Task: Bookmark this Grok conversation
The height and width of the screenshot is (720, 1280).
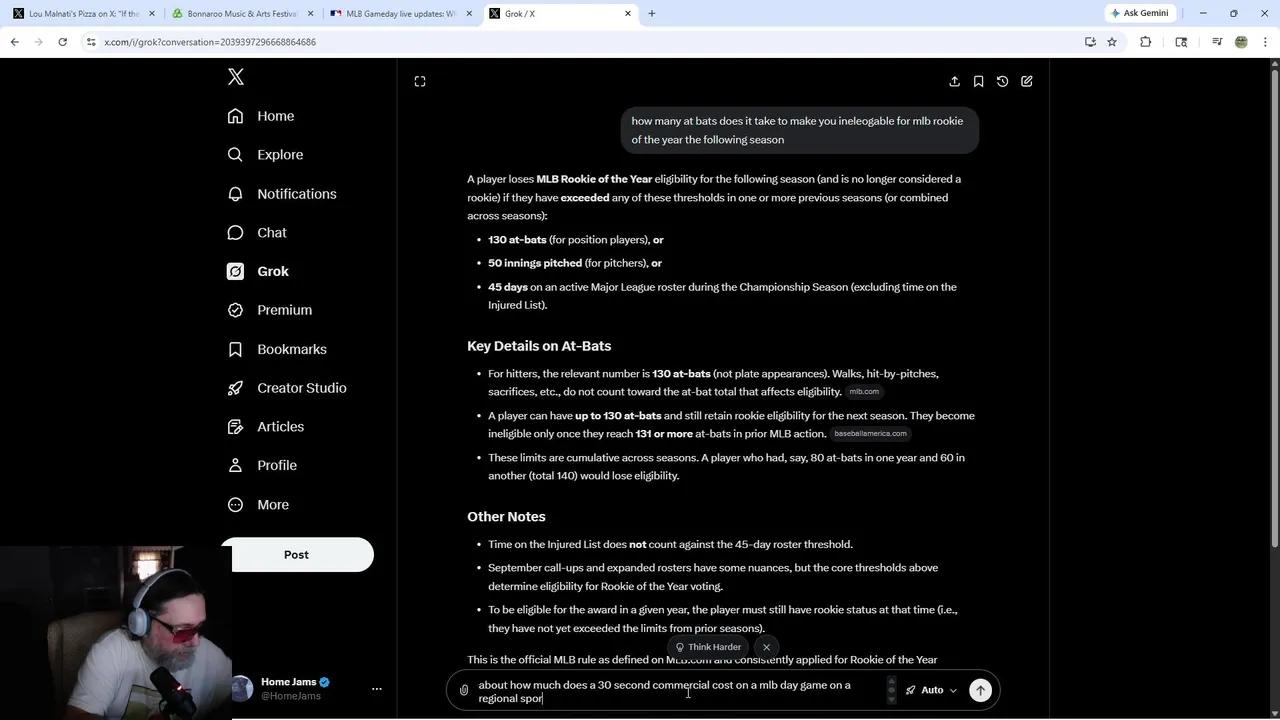Action: tap(978, 81)
